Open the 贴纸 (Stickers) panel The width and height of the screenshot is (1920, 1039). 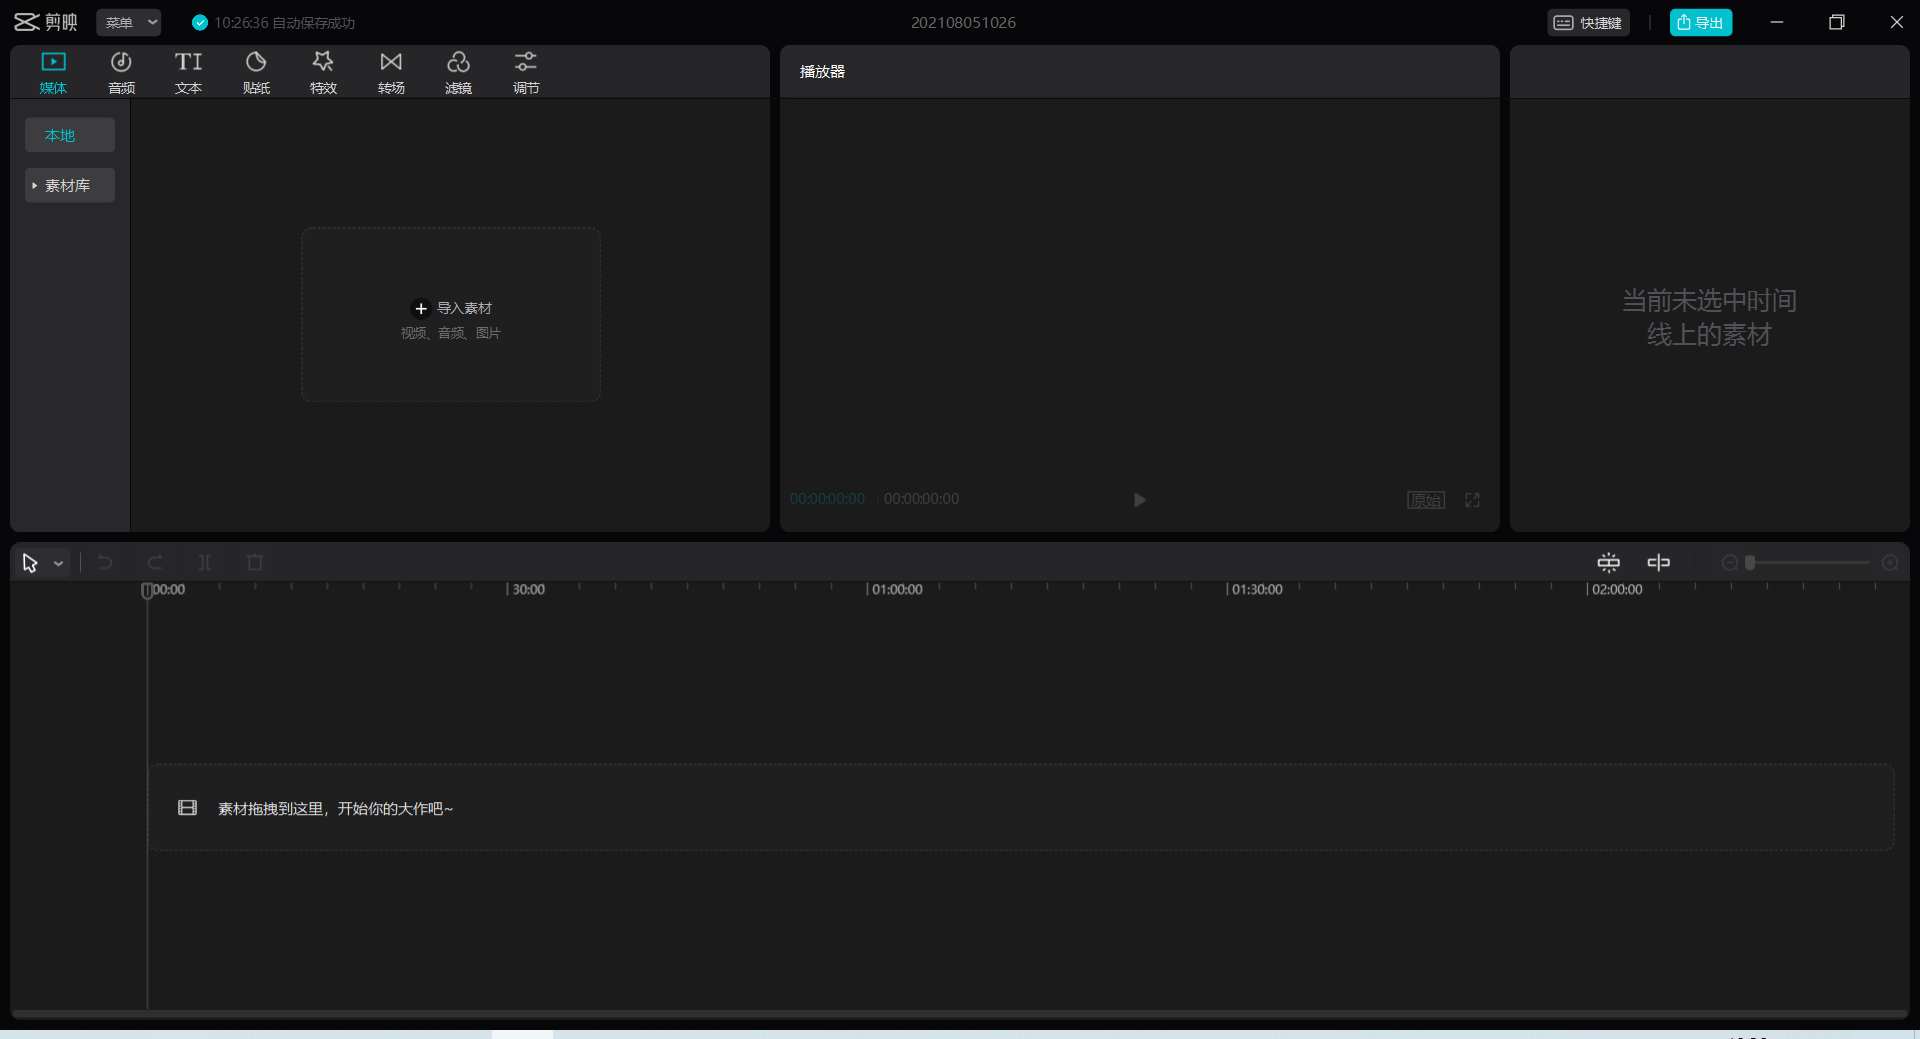(x=256, y=73)
